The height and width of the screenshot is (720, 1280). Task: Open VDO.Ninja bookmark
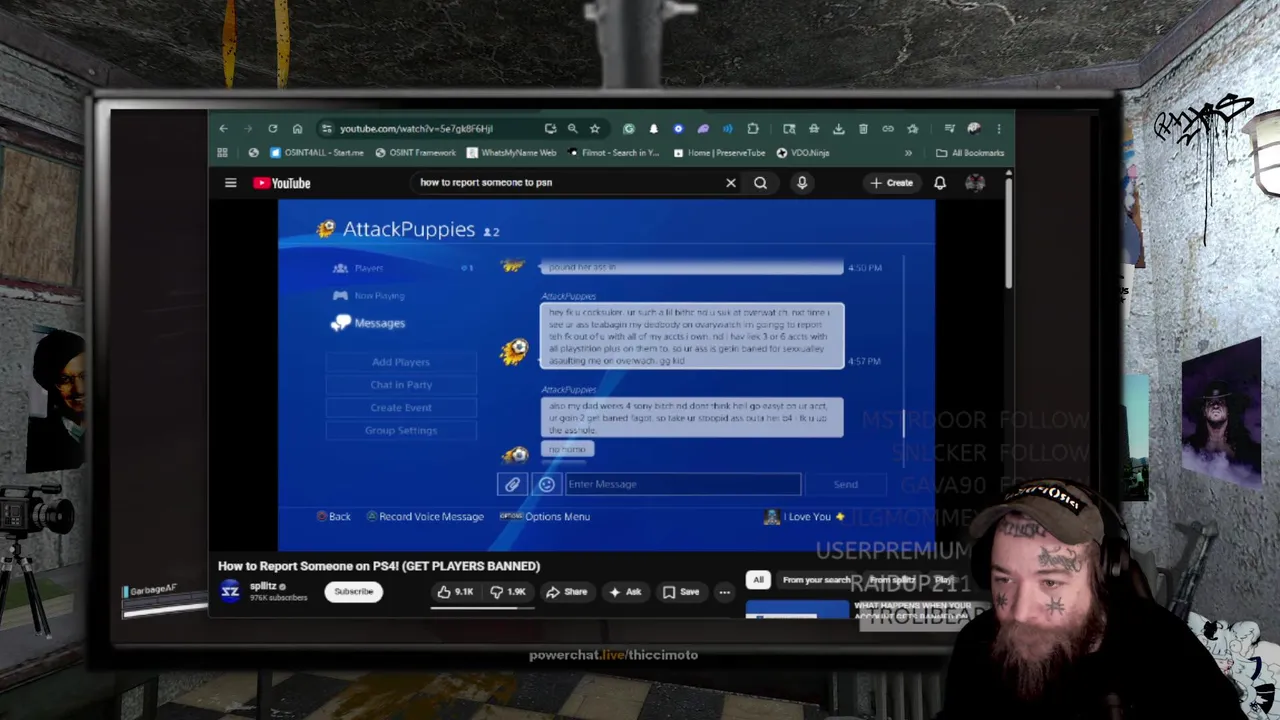[803, 153]
